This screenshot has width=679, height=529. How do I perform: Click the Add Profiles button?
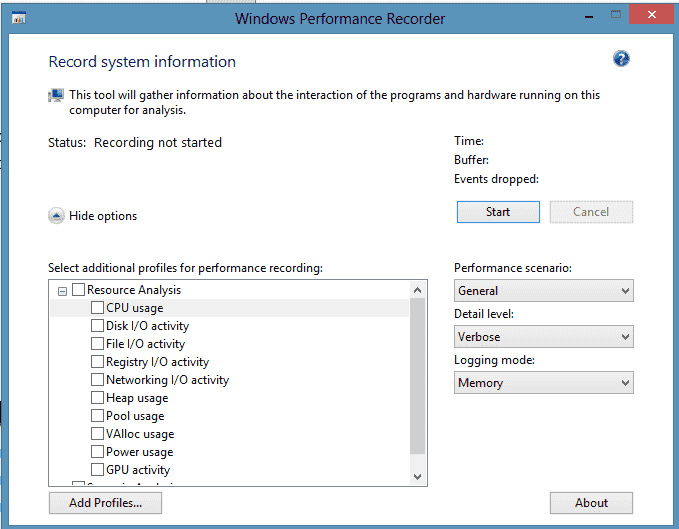tap(105, 503)
